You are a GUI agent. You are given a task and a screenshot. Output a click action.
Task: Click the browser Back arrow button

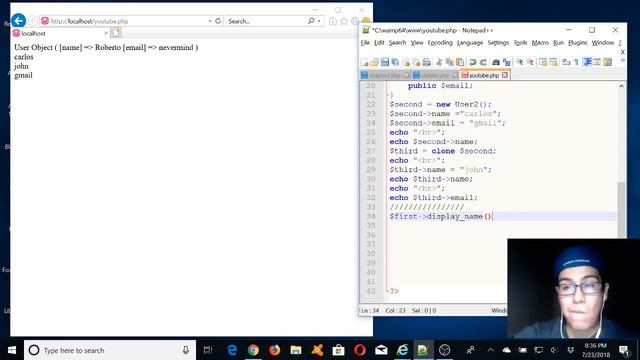point(18,20)
